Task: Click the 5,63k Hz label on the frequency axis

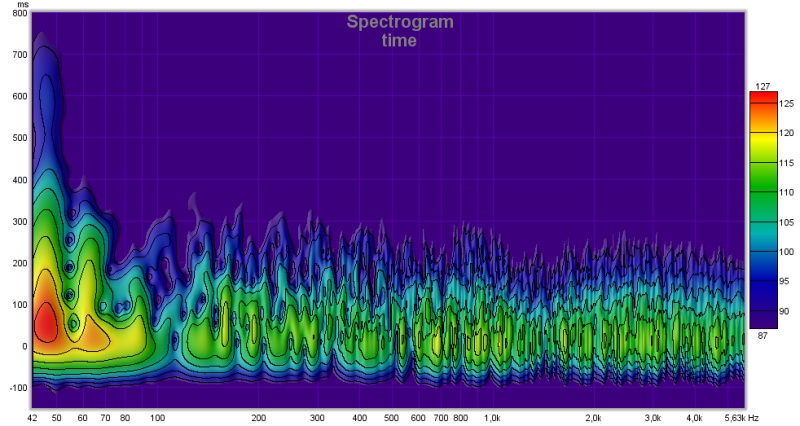Action: click(741, 418)
